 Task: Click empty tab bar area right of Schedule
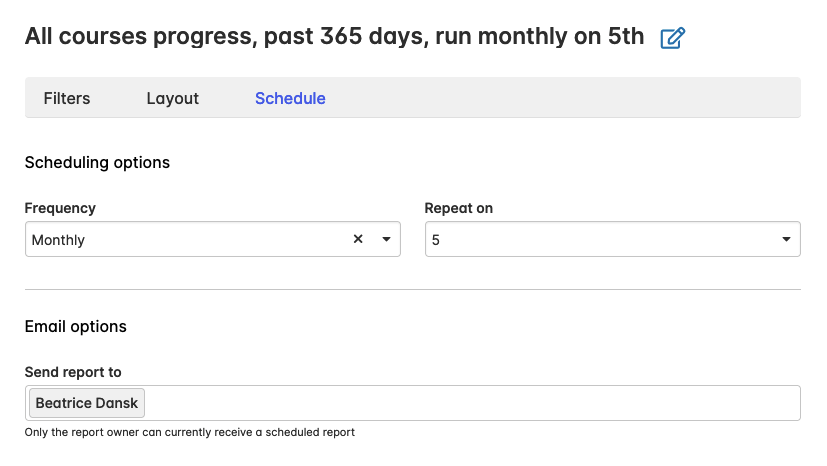pyautogui.click(x=560, y=98)
